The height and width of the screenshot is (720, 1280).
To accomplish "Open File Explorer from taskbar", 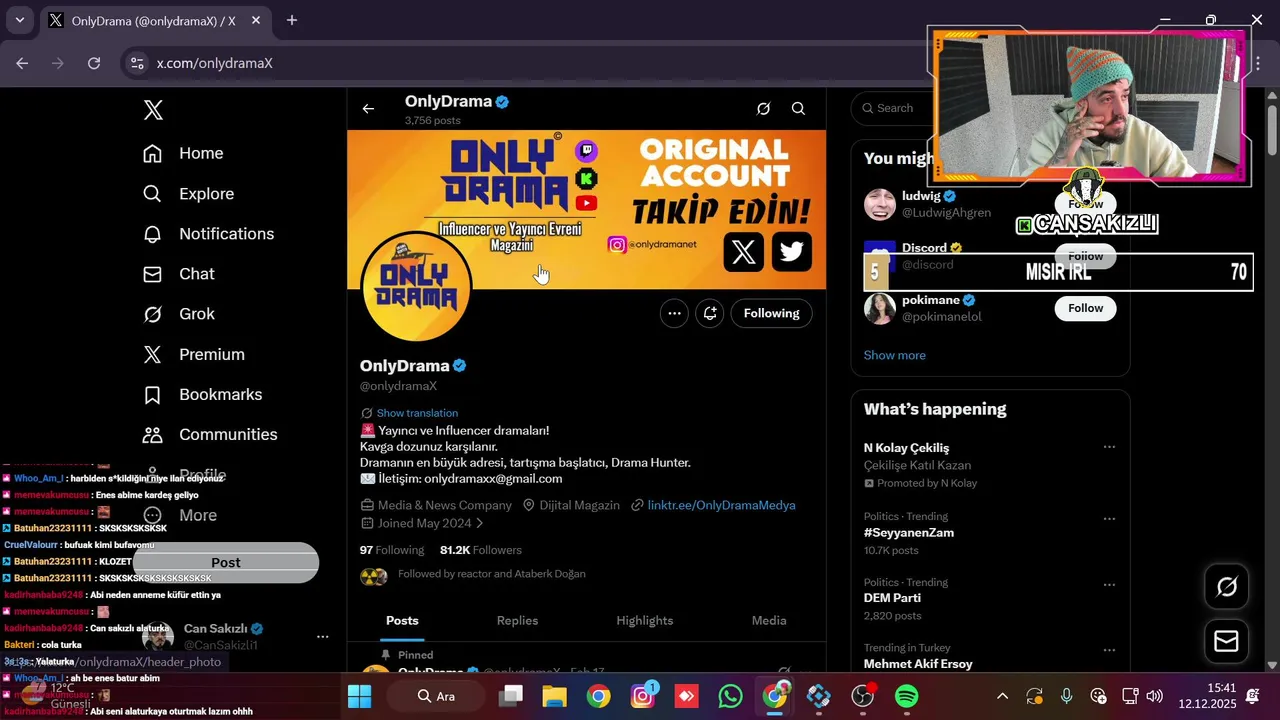I will pyautogui.click(x=555, y=696).
